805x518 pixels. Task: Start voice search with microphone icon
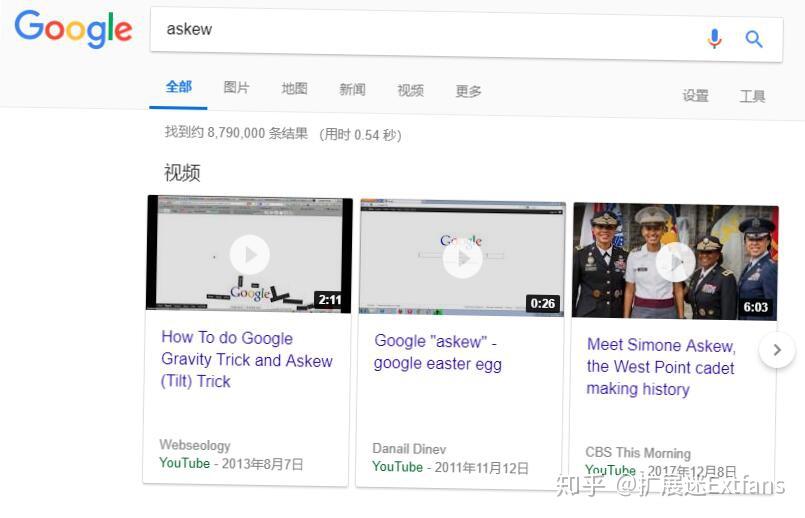(x=714, y=38)
